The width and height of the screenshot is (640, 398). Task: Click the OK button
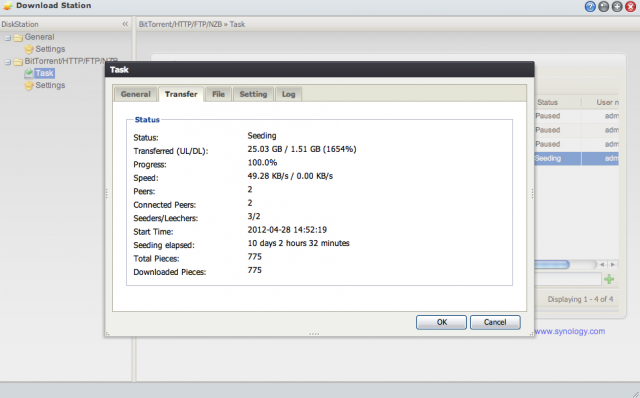coord(441,322)
